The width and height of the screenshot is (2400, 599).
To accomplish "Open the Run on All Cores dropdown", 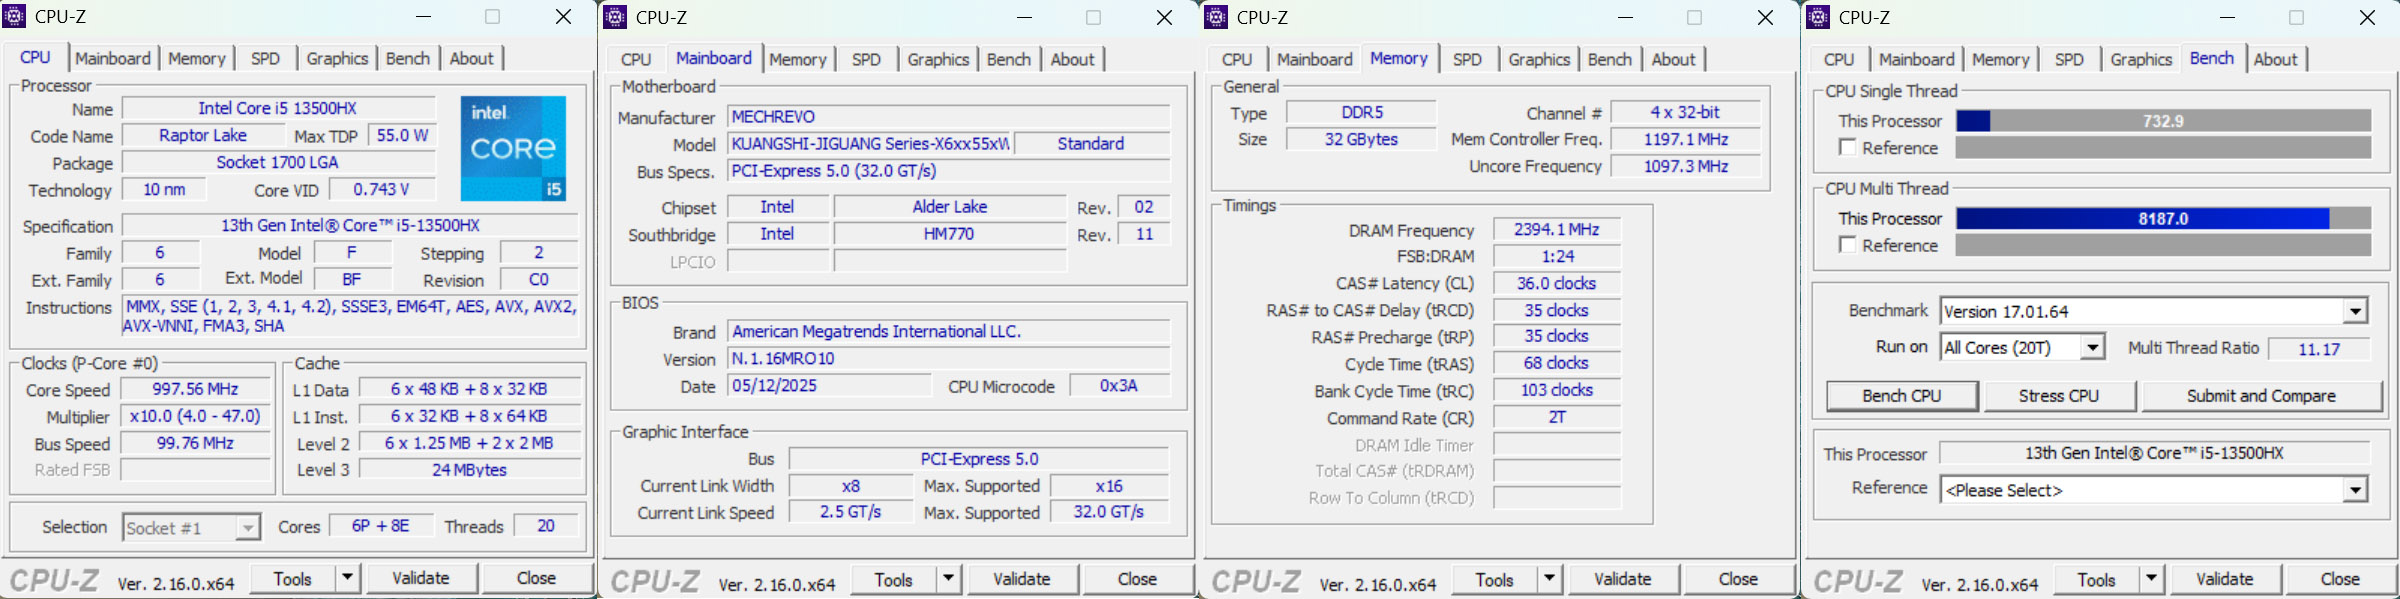I will tap(2092, 348).
